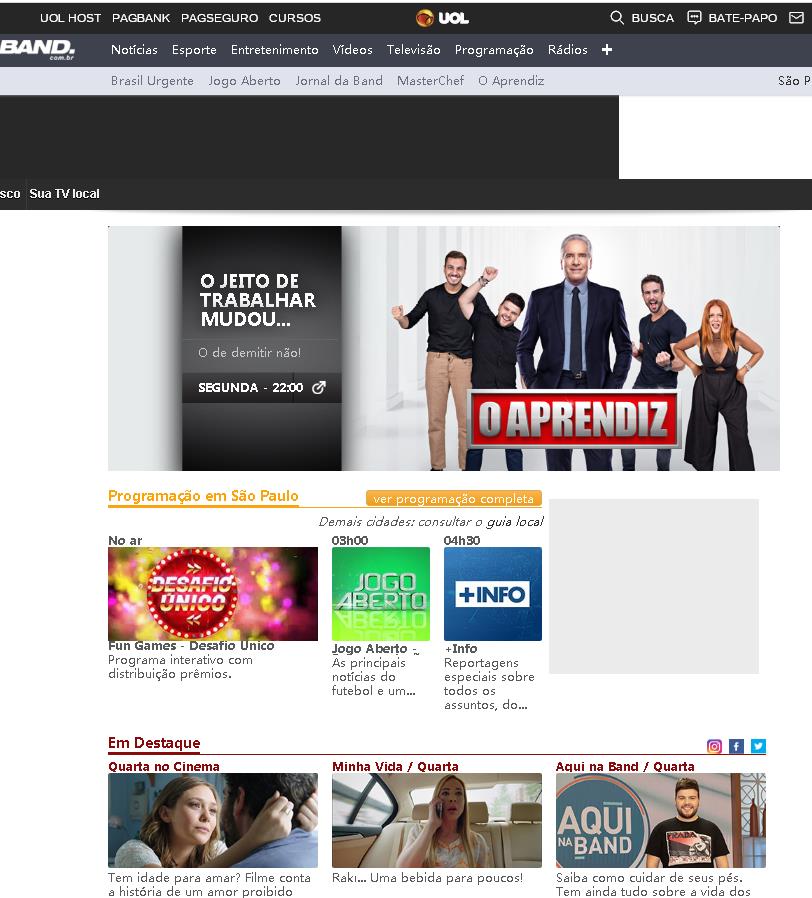Open the Jogo Aberto link in sub-navigation
812x898 pixels.
click(245, 81)
